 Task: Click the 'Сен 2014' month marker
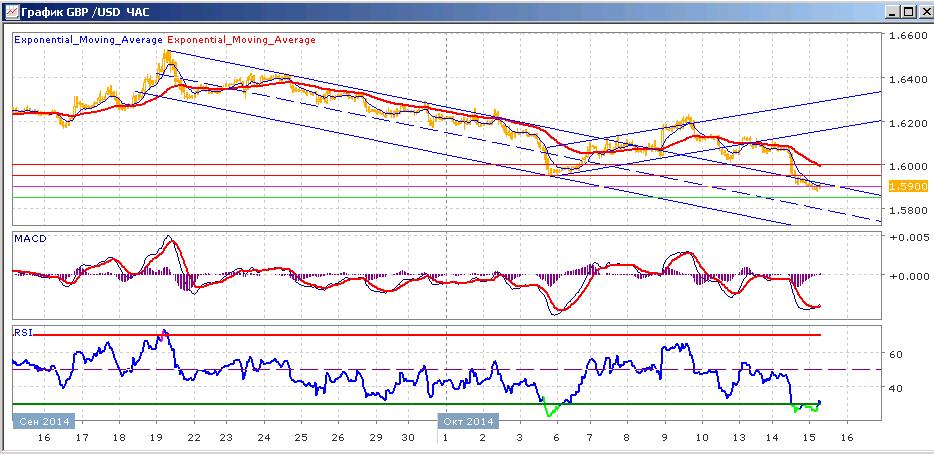pyautogui.click(x=44, y=421)
